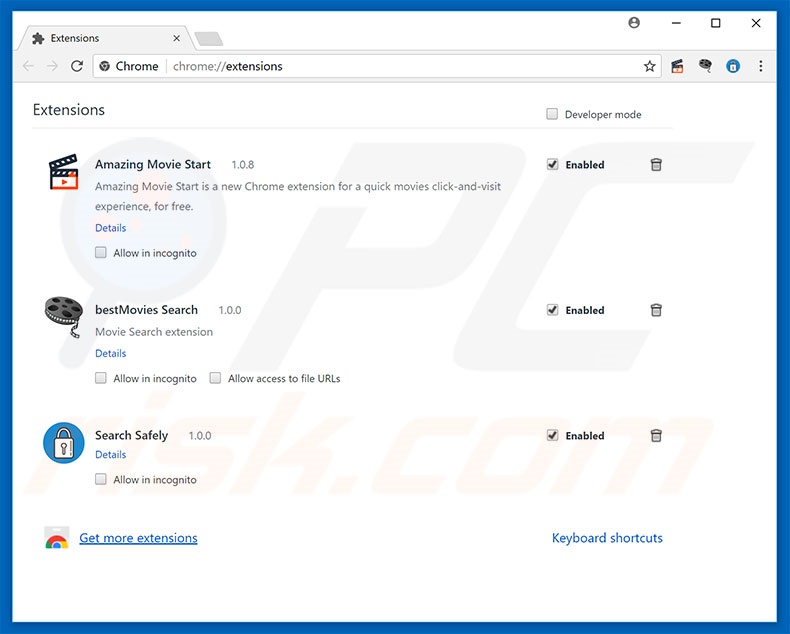Viewport: 790px width, 634px height.
Task: Click the Amazing Movie Start clapperboard icon
Action: pyautogui.click(x=63, y=172)
